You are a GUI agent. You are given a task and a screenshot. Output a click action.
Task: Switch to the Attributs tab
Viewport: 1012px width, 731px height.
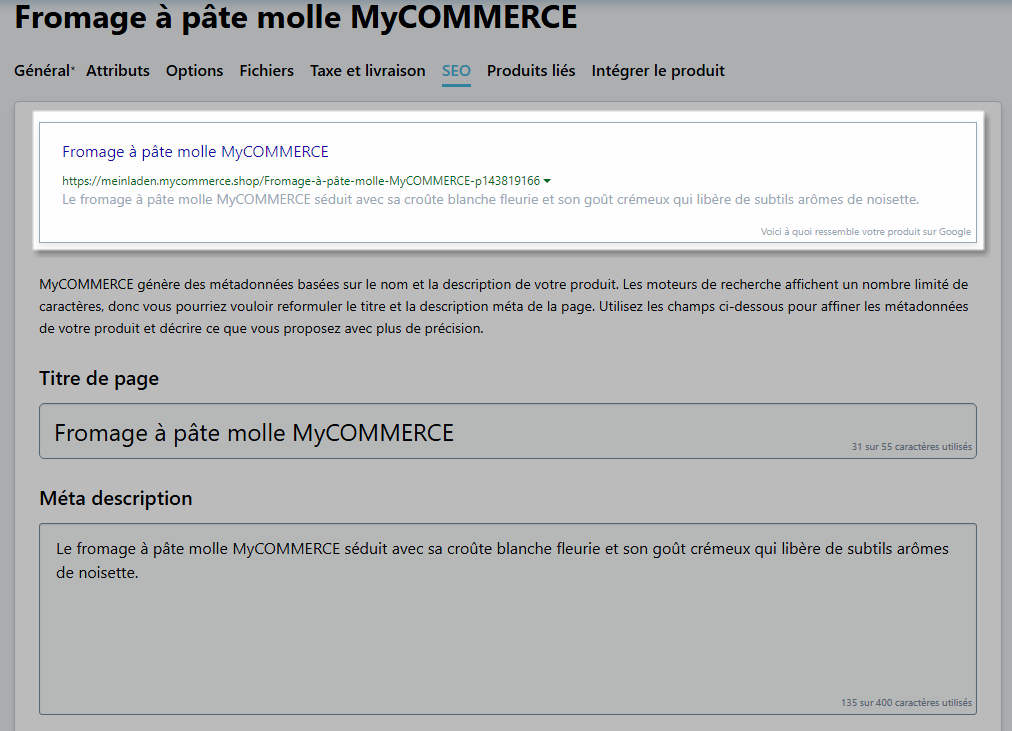coord(118,71)
